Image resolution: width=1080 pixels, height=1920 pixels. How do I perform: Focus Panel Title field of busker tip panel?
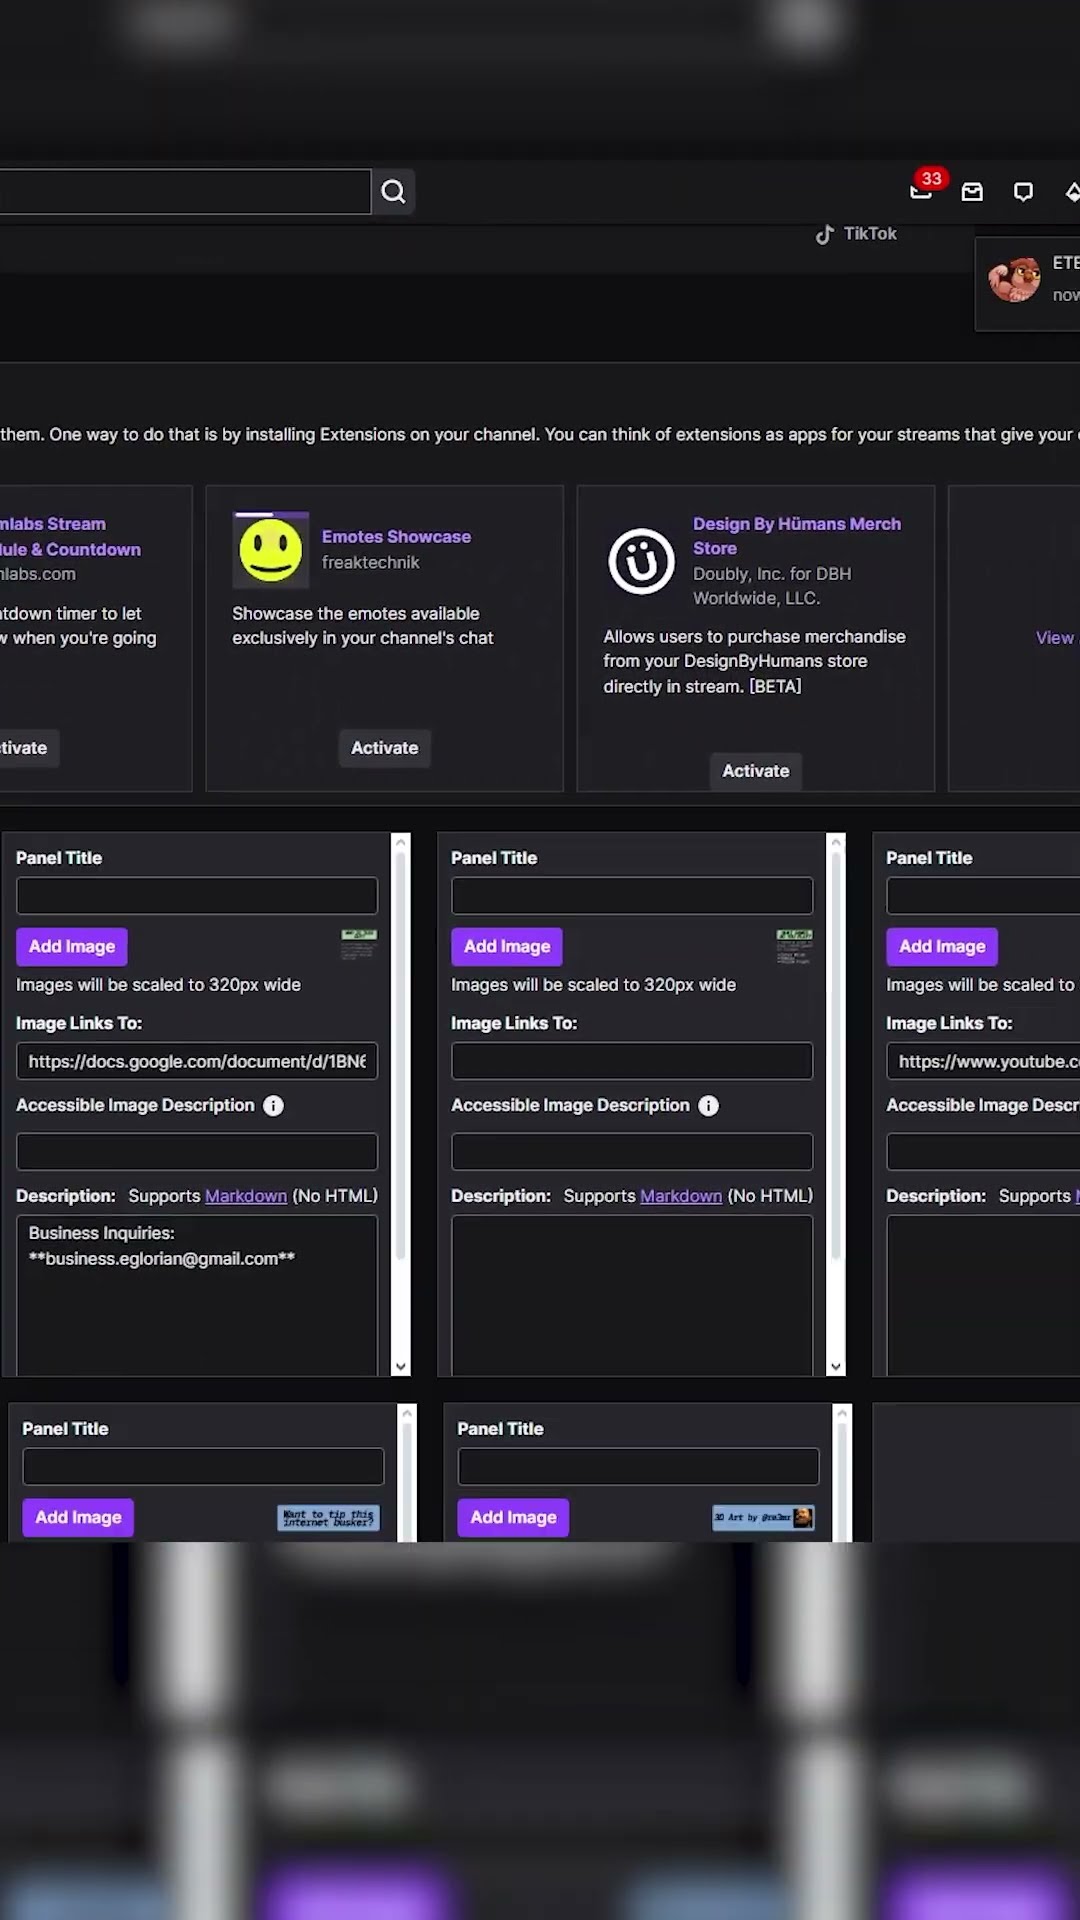click(203, 1467)
